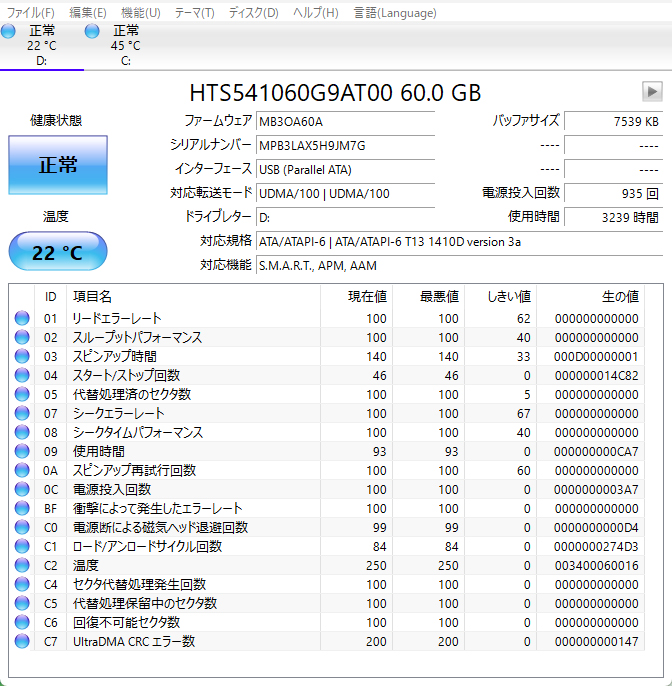The image size is (672, 686).
Task: Click the next disk arrow button
Action: click(x=652, y=92)
